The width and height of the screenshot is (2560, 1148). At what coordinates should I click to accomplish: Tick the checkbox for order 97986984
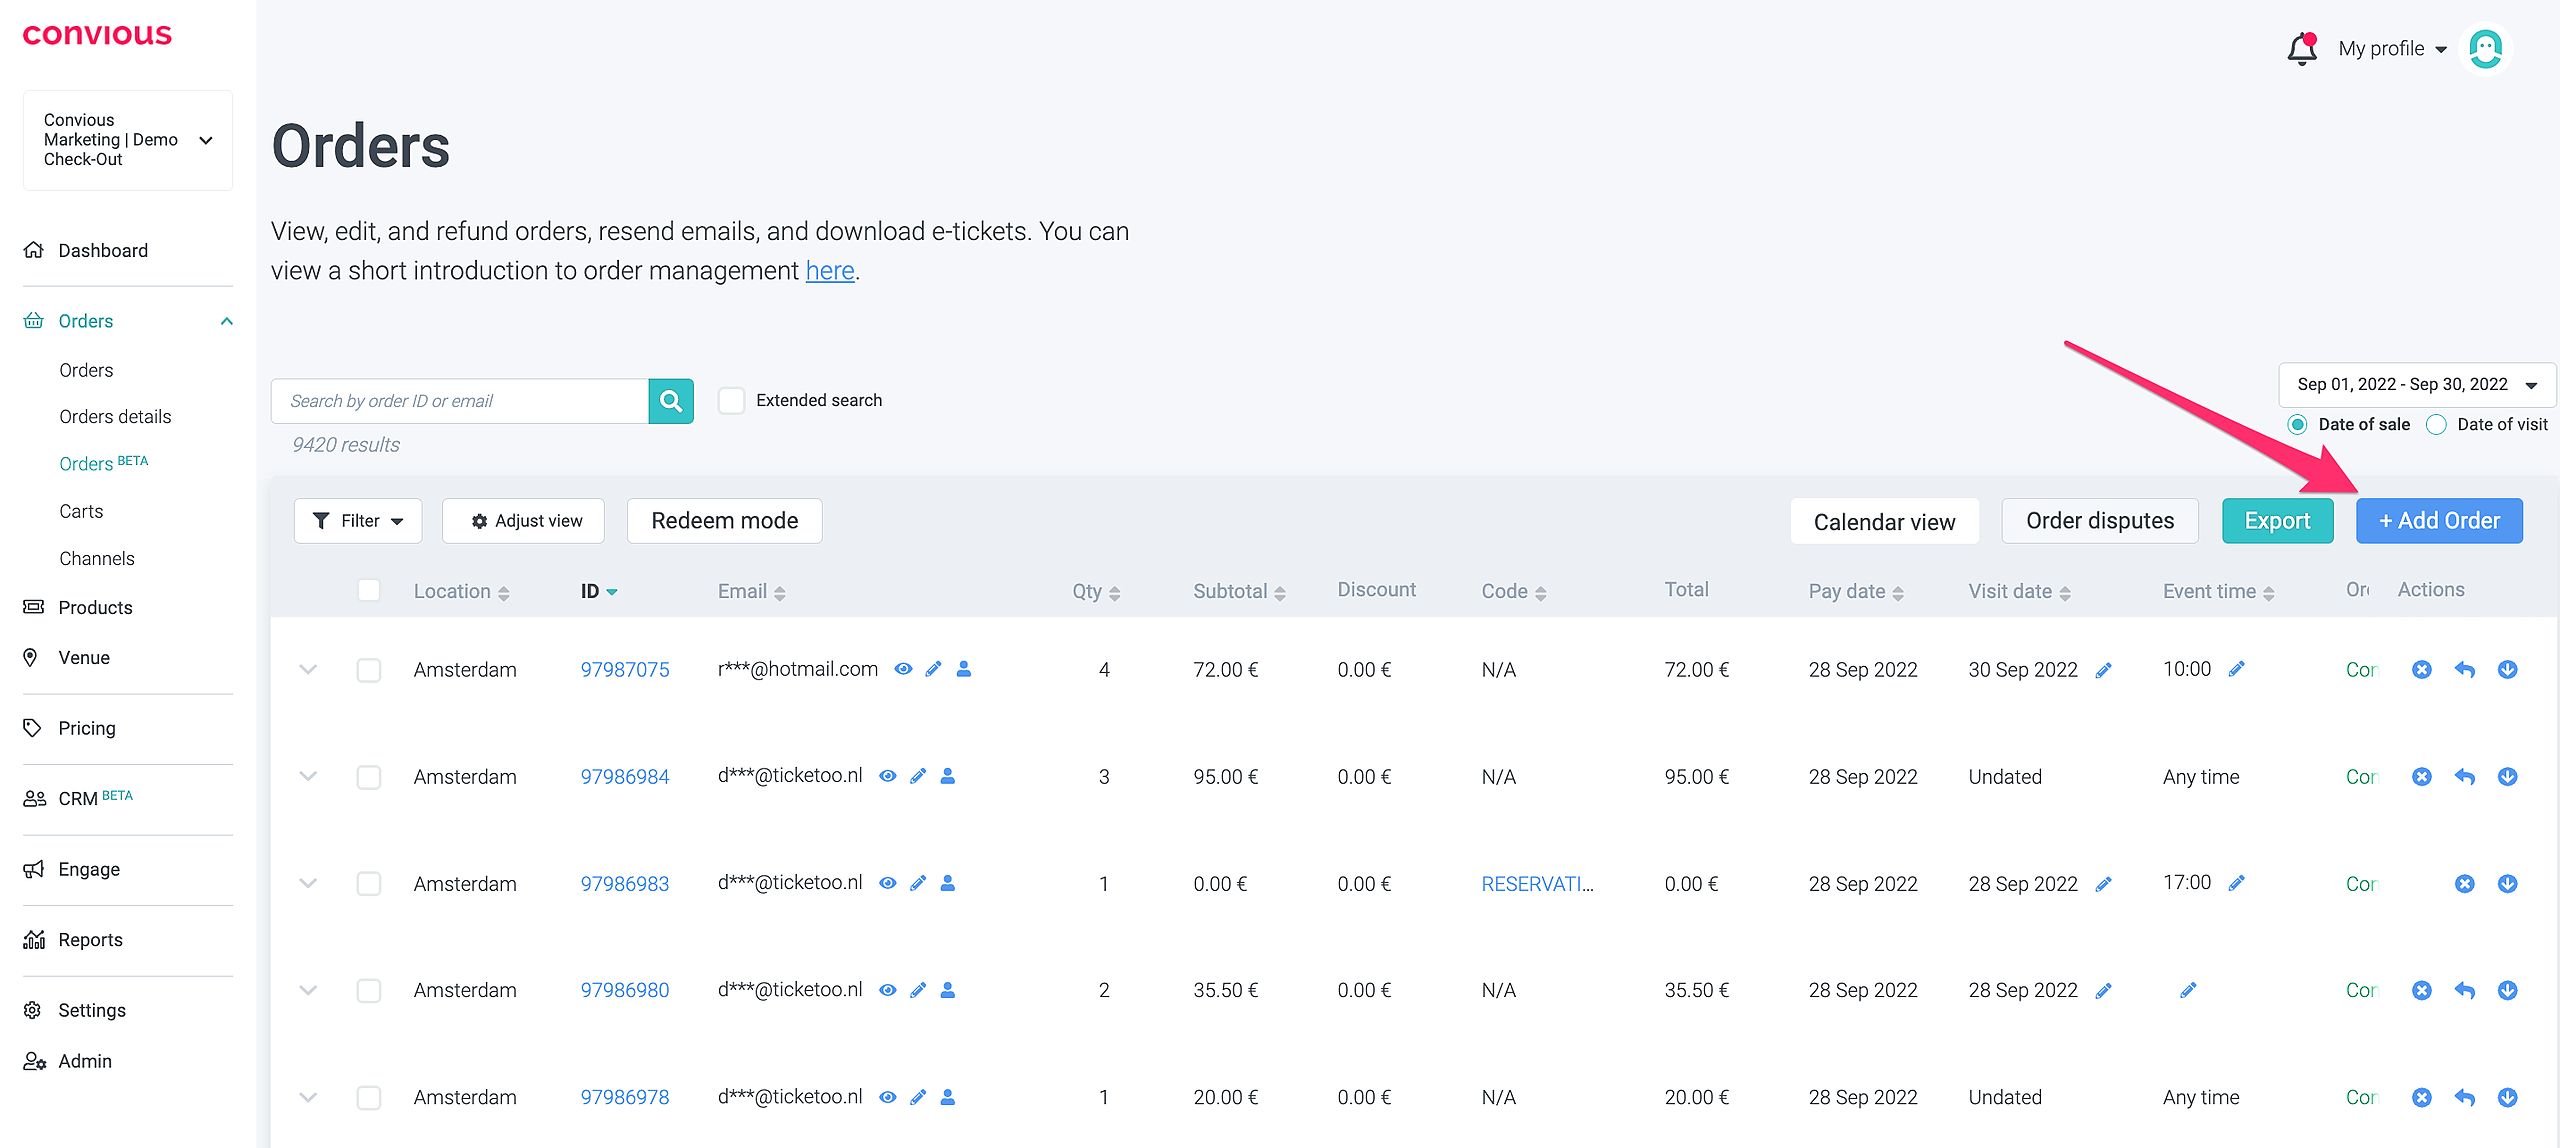pos(369,777)
